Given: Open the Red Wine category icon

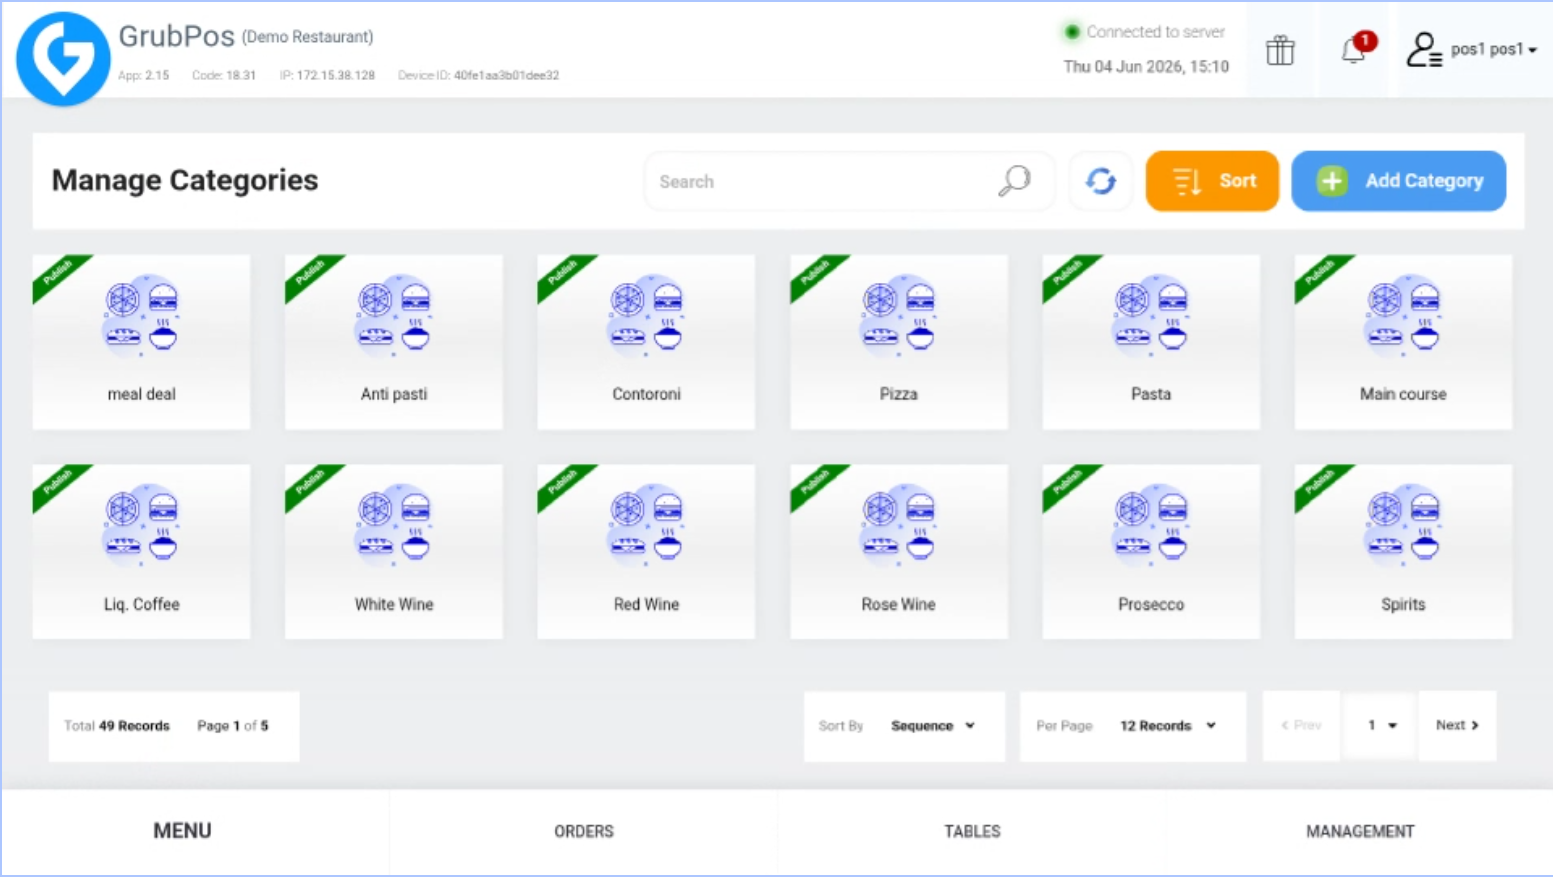Looking at the screenshot, I should [646, 526].
